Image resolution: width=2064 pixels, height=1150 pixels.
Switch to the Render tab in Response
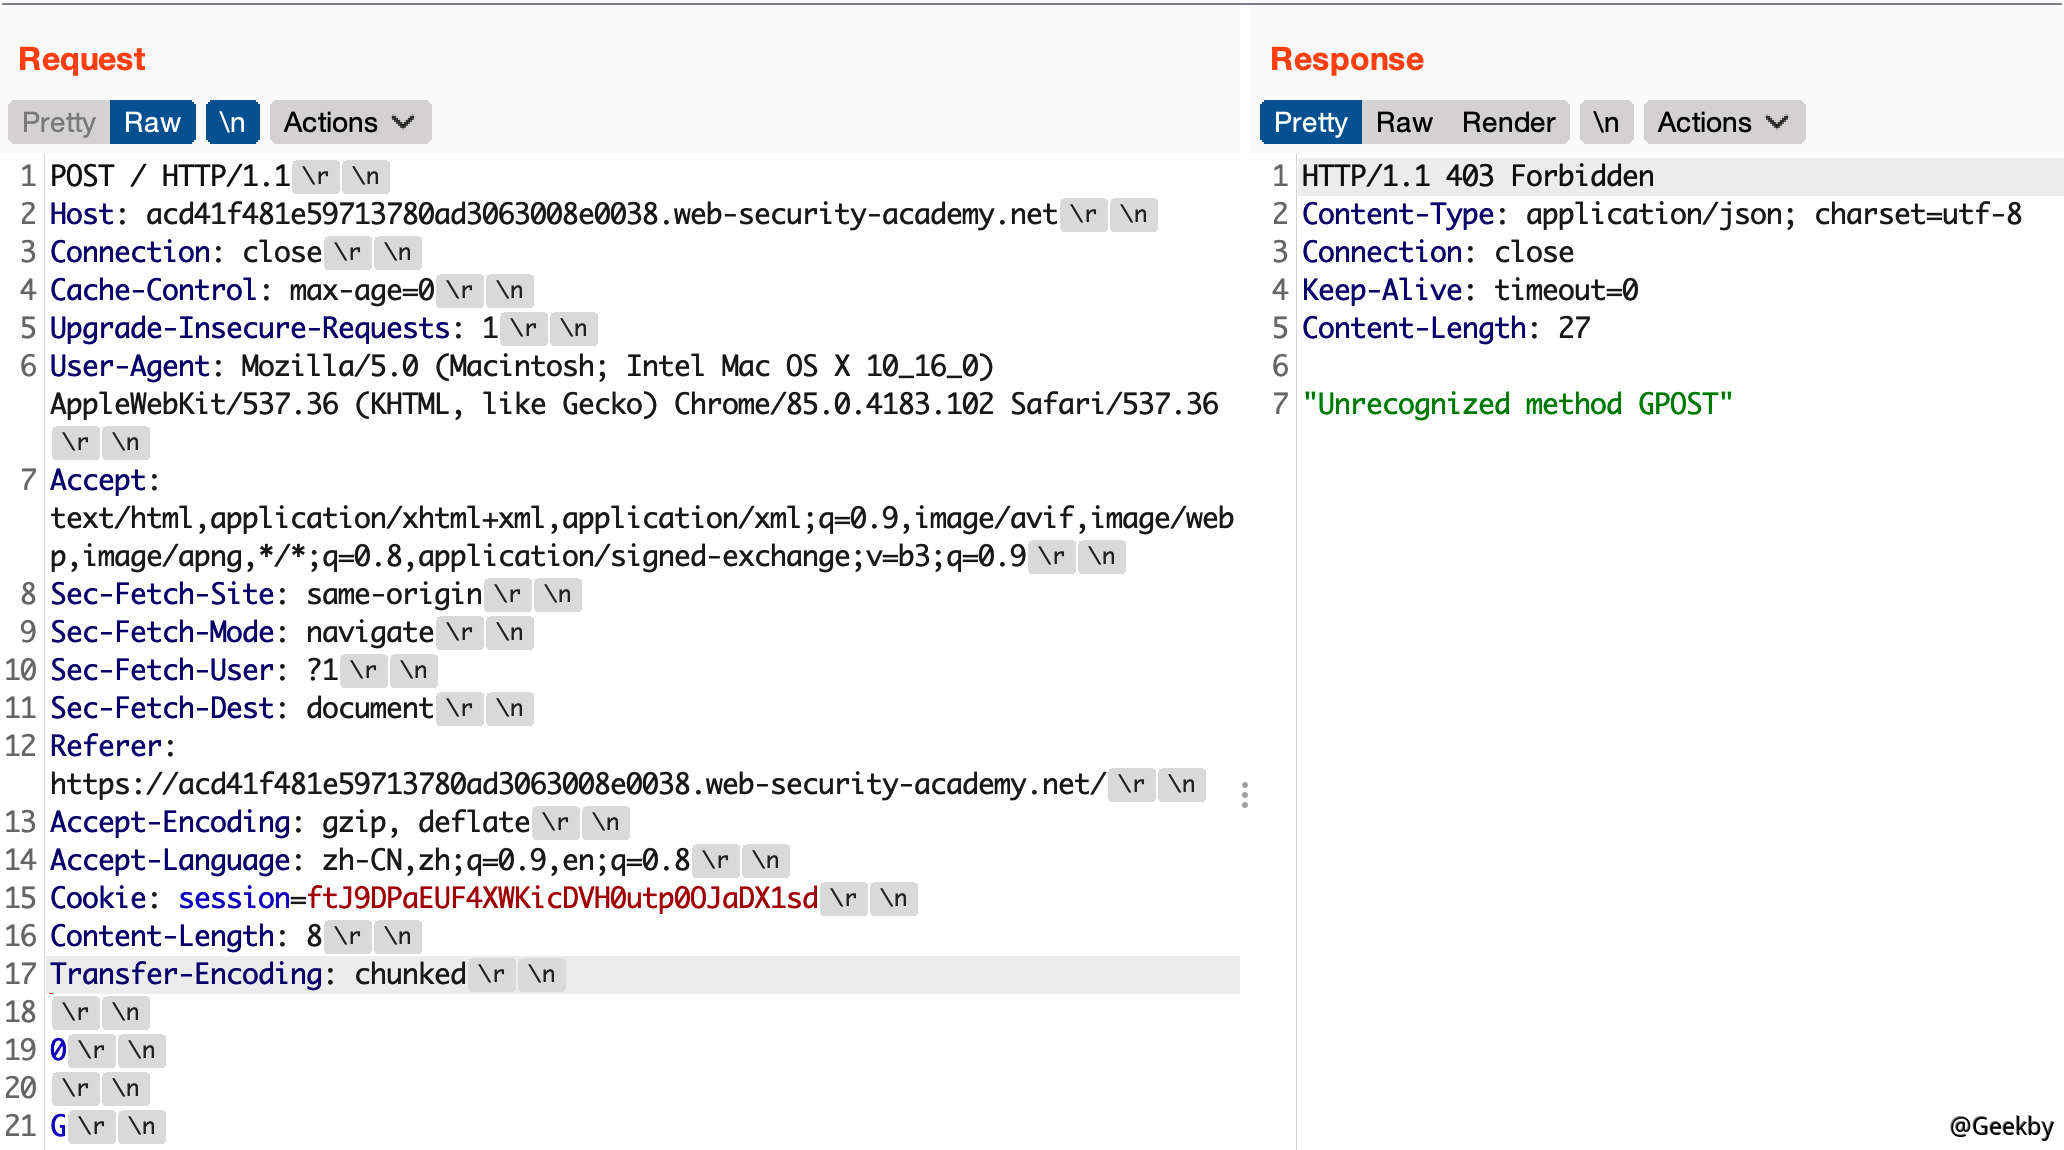[1509, 122]
